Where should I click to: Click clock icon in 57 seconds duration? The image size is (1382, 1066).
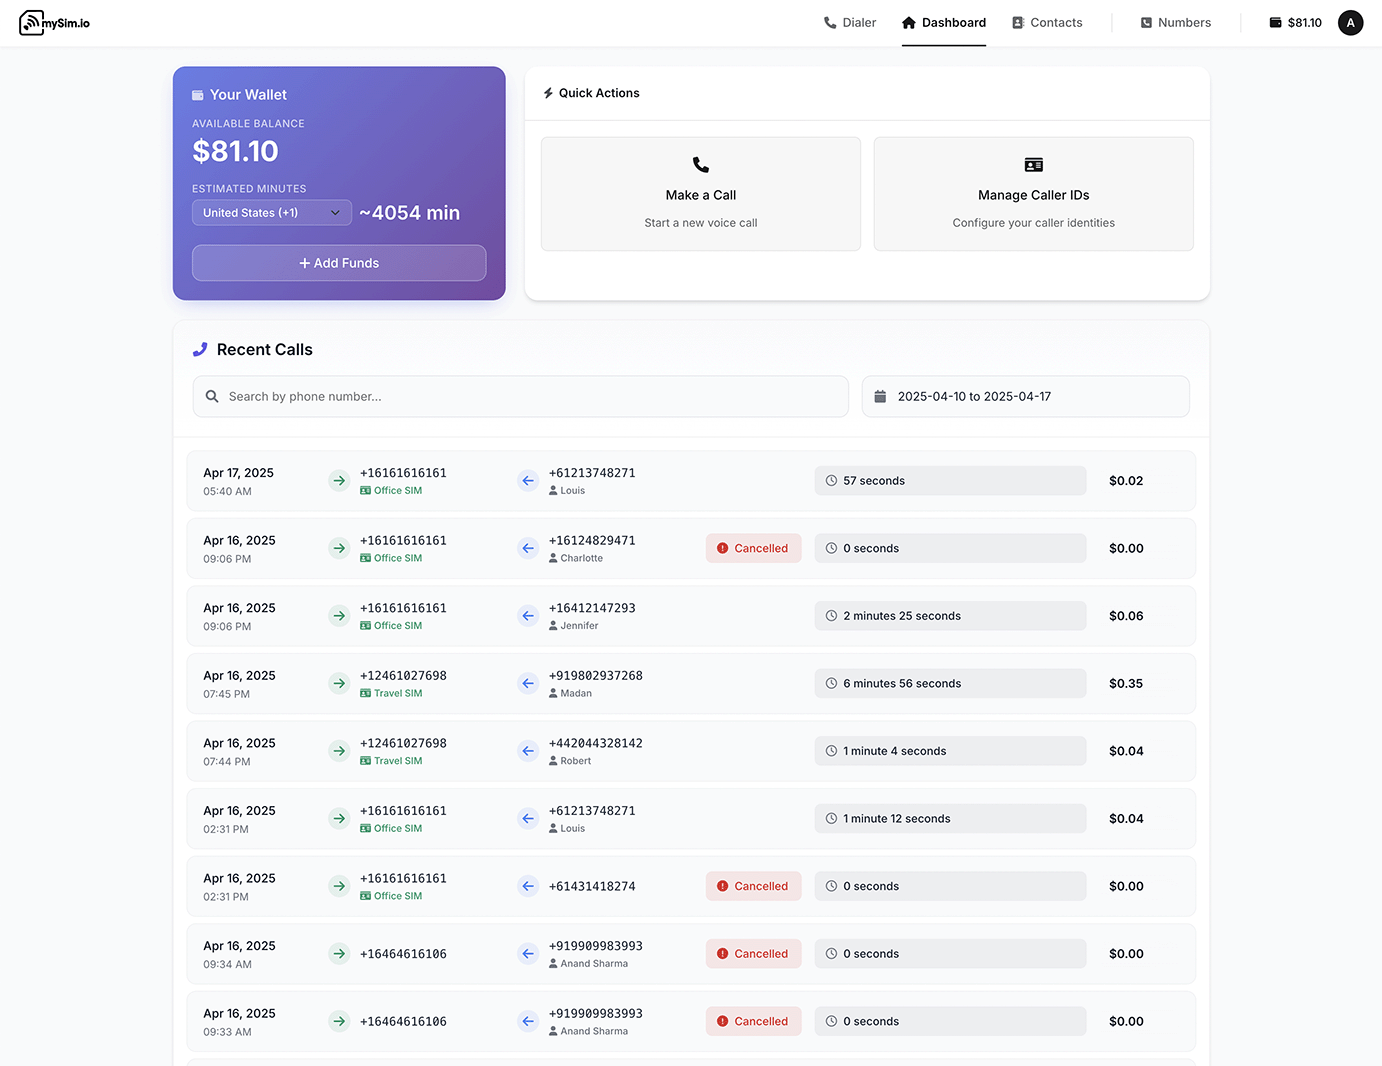click(831, 481)
